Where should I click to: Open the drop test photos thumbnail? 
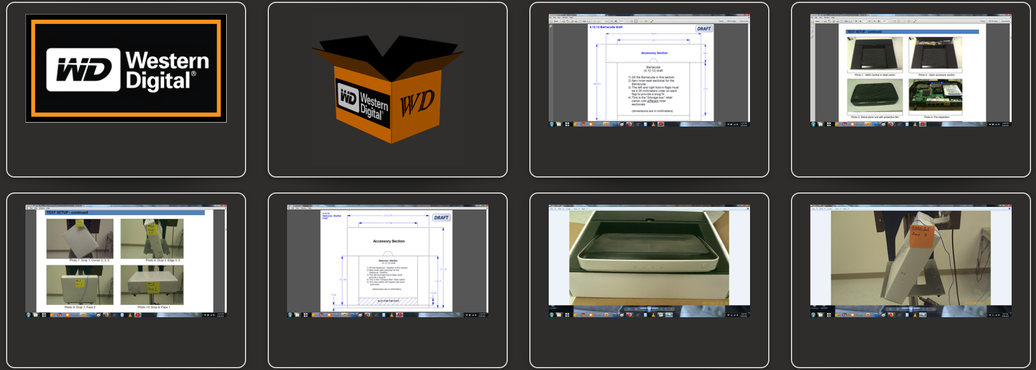click(x=126, y=261)
